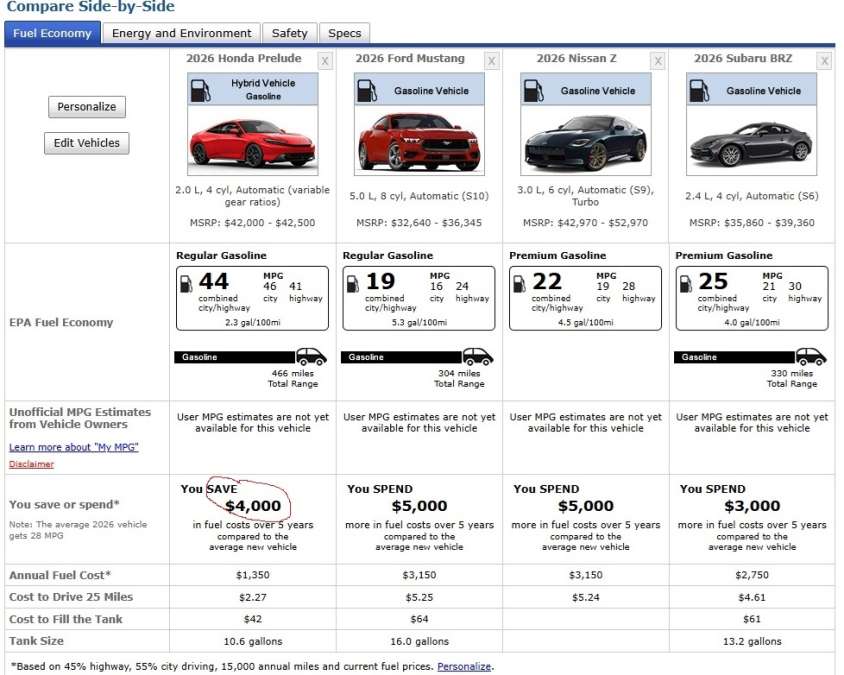This screenshot has height=675, width=844.
Task: Click the 2026 Nissan Z title
Action: pyautogui.click(x=576, y=58)
